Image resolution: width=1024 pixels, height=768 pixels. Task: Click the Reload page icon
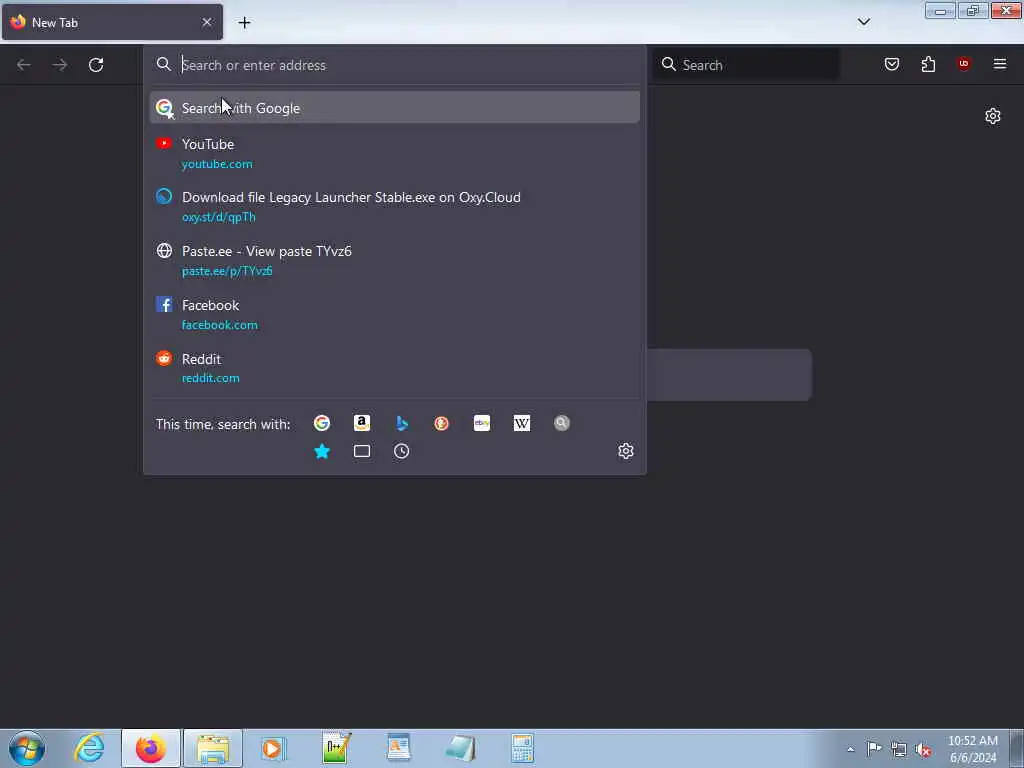96,65
